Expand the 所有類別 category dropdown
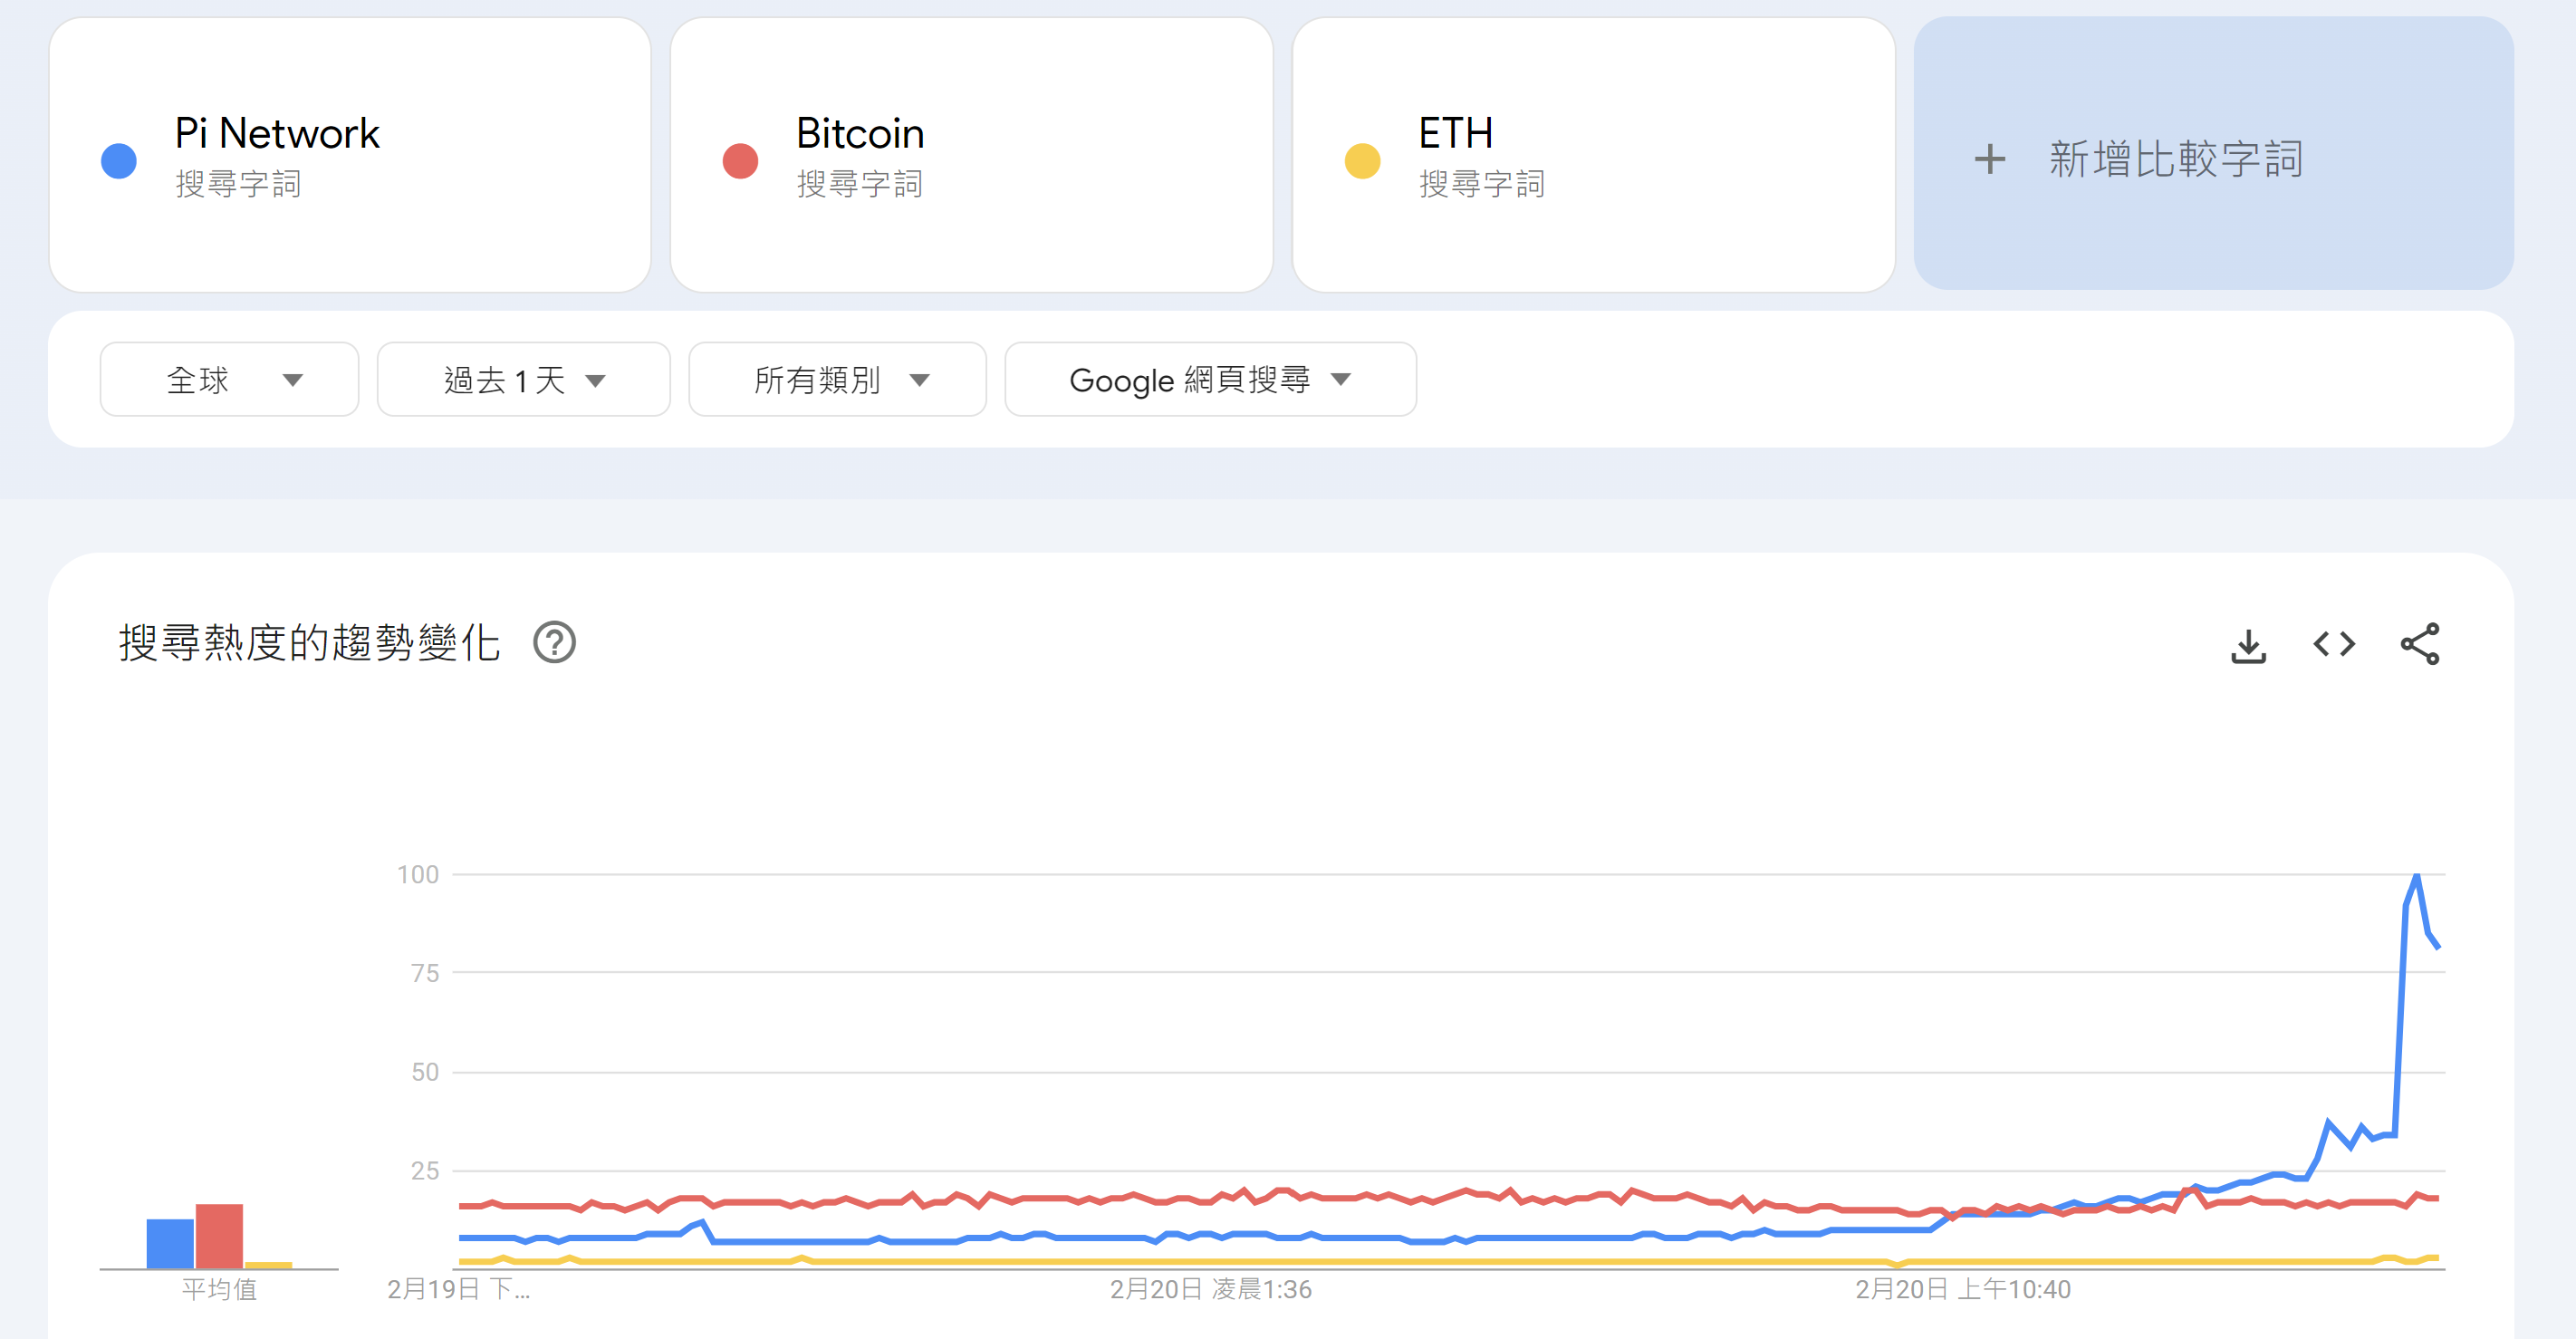This screenshot has height=1339, width=2576. (837, 380)
